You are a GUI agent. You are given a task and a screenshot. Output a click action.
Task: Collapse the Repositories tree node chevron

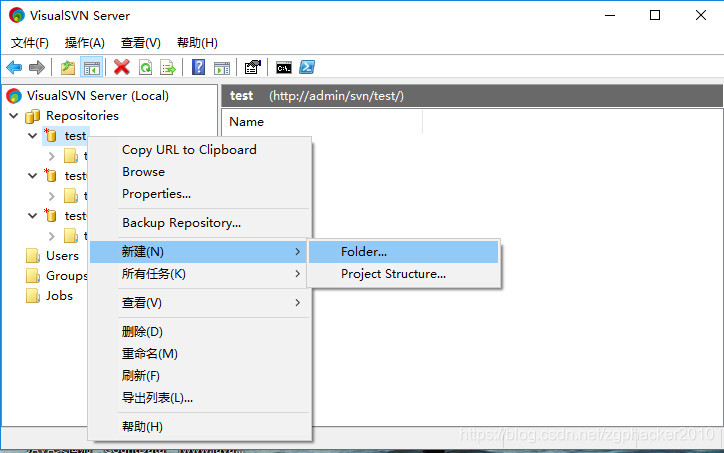click(x=14, y=115)
